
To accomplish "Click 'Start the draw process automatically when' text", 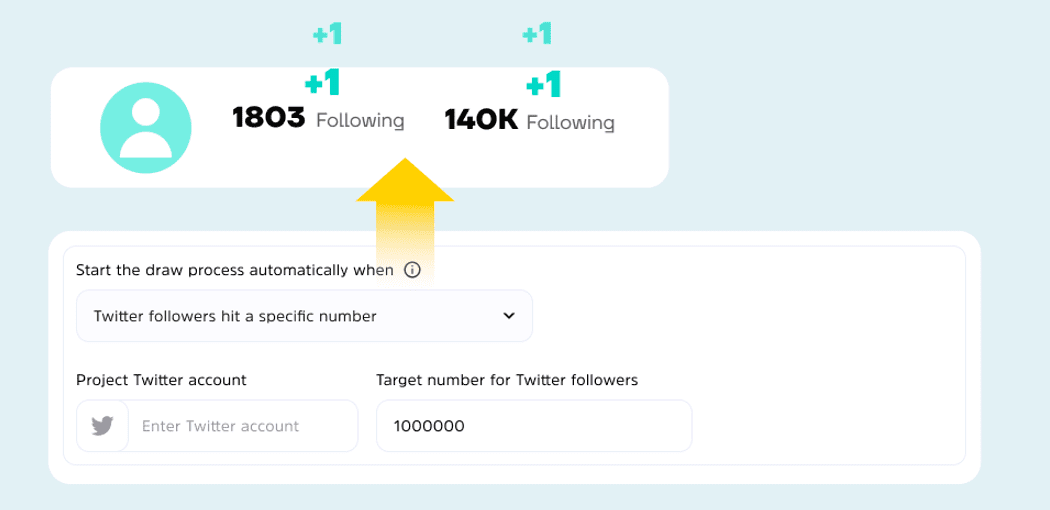I will coord(235,270).
